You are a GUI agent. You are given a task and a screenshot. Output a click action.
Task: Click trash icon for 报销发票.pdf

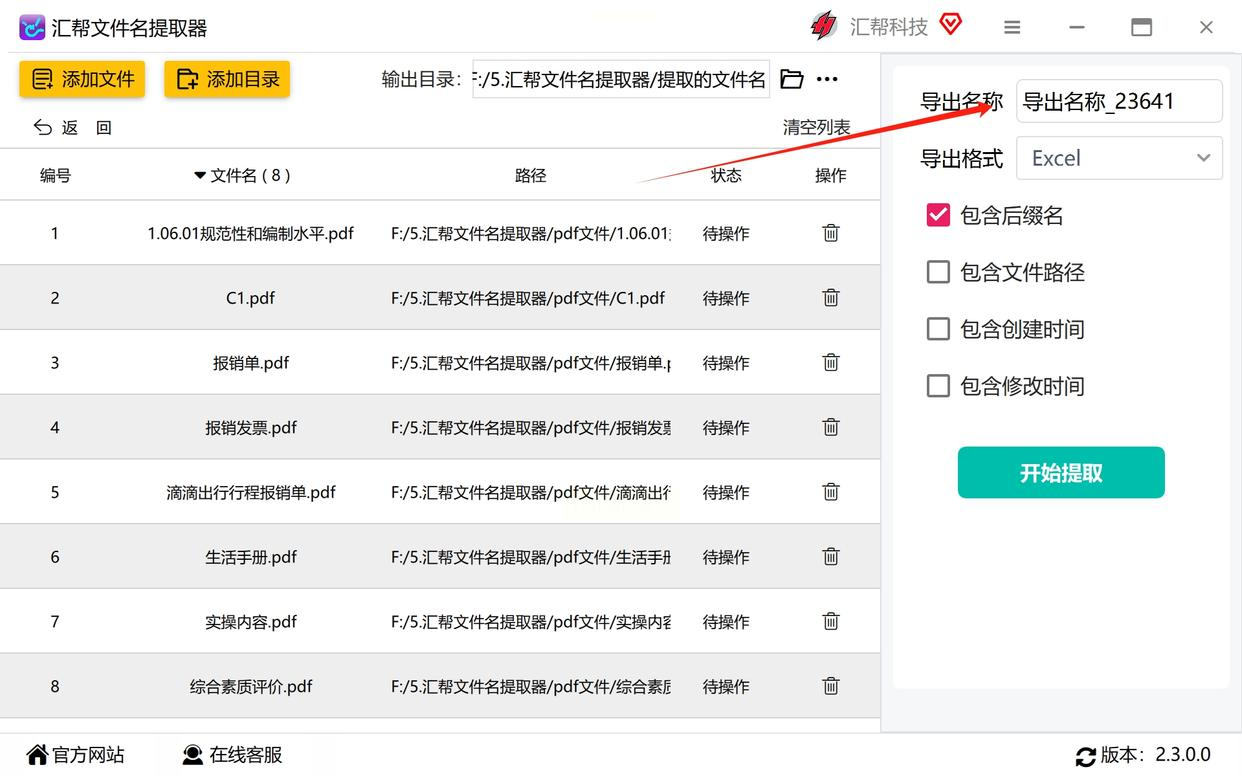click(831, 427)
